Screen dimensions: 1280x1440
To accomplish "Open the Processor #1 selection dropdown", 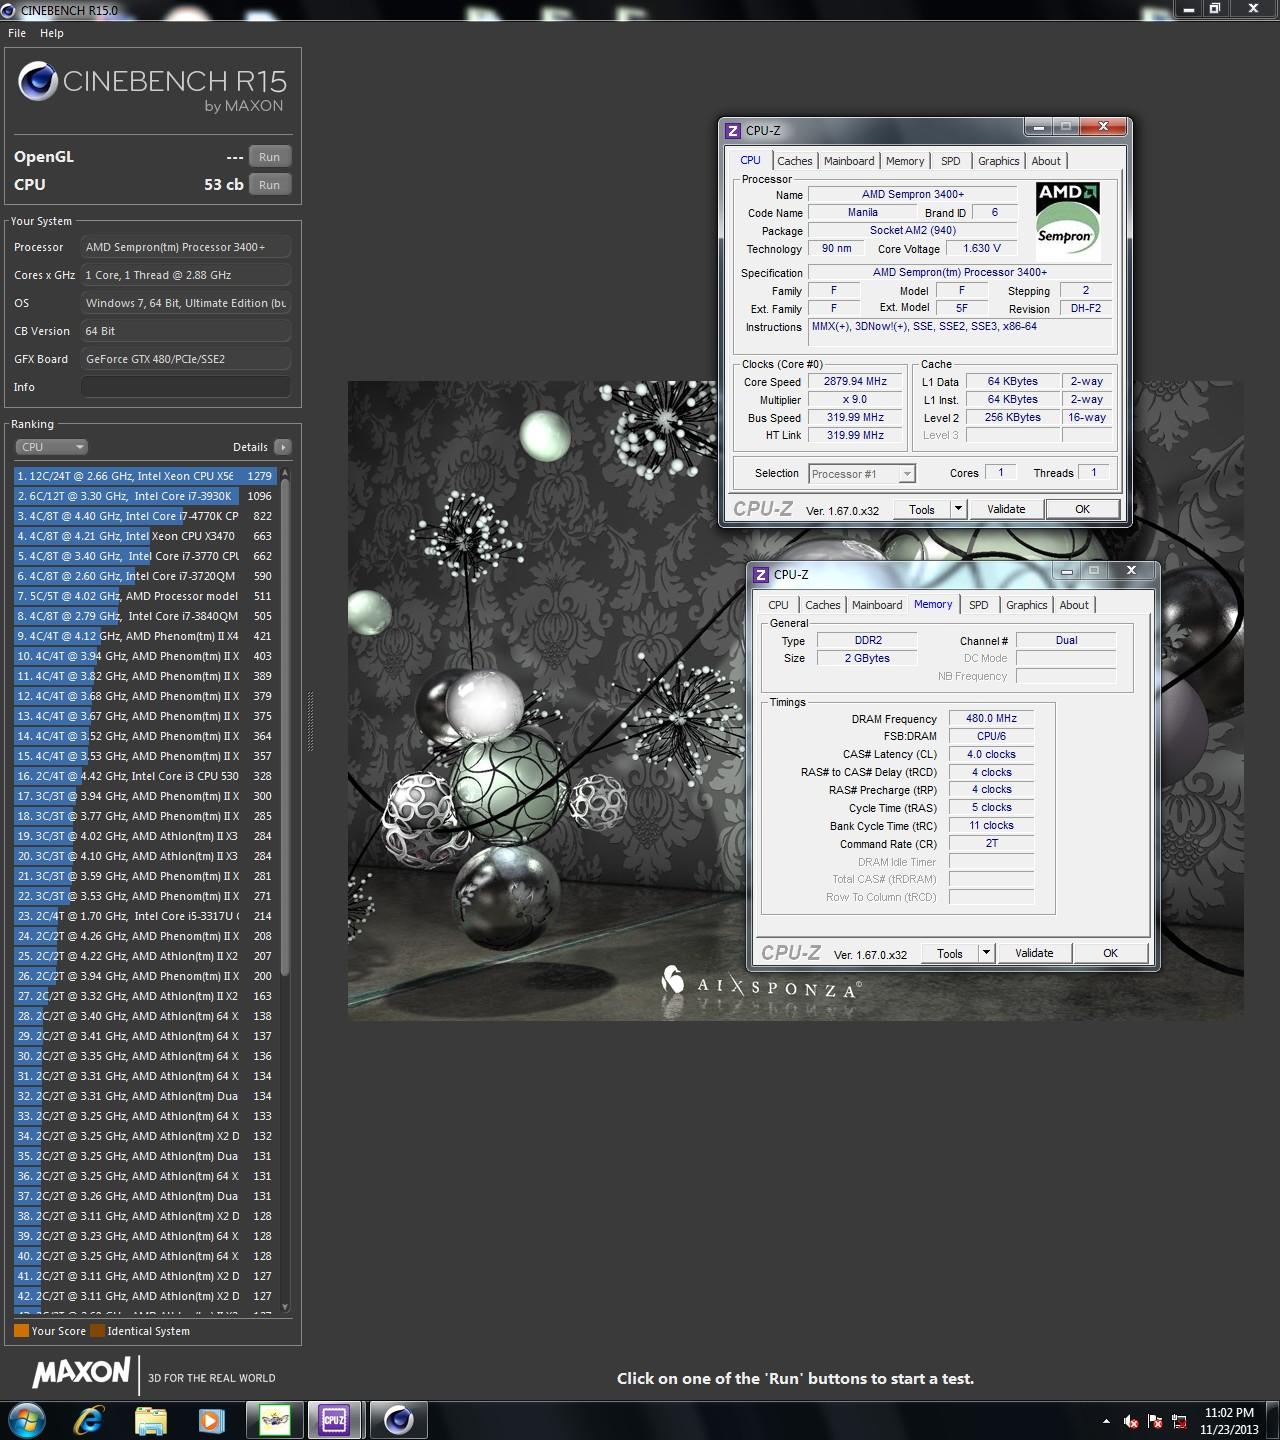I will [x=861, y=474].
